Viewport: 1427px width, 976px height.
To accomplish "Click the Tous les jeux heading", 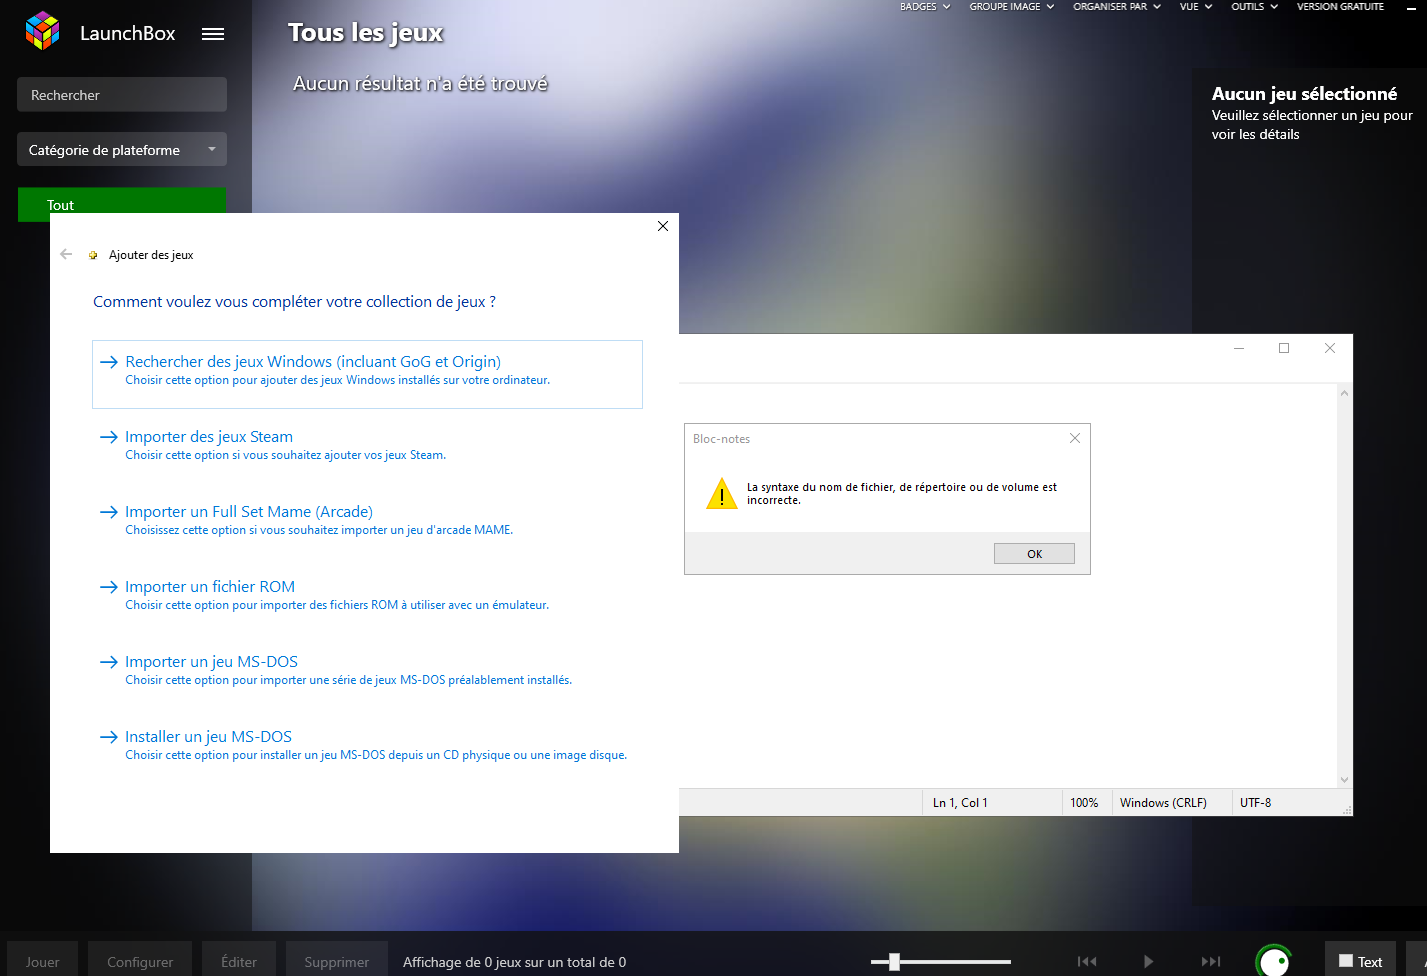I will 366,33.
